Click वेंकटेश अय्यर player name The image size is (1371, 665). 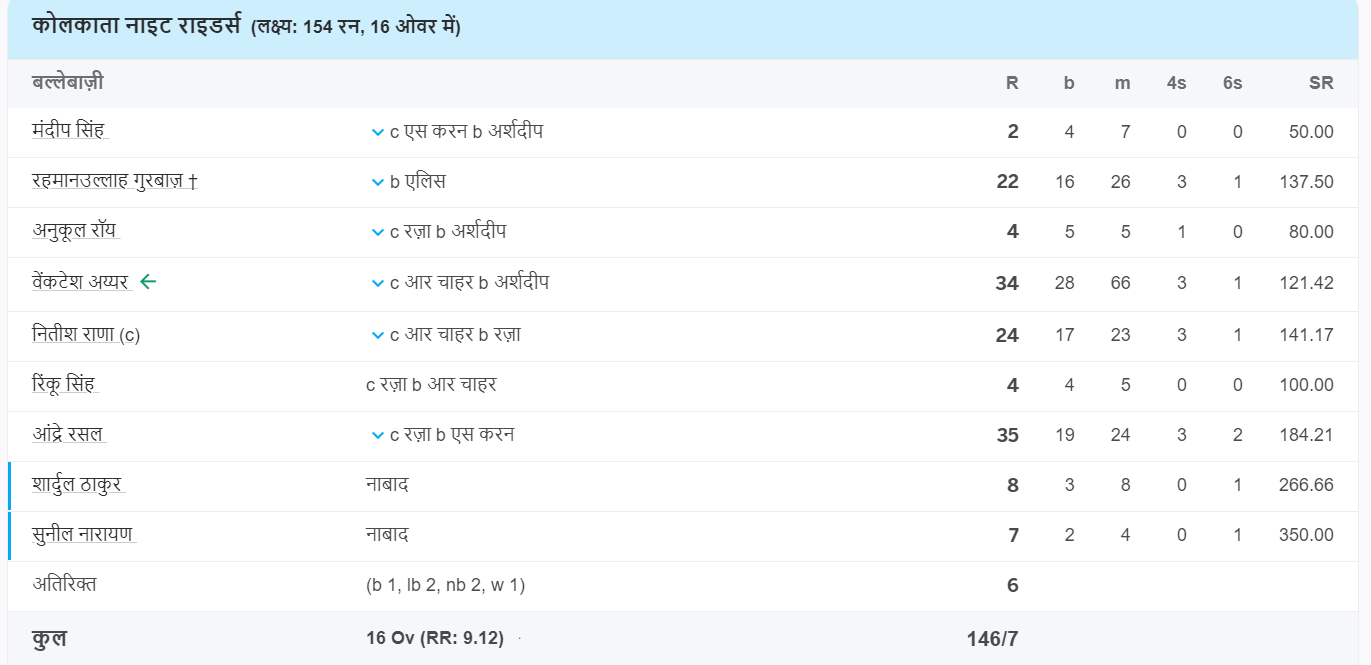pyautogui.click(x=81, y=283)
